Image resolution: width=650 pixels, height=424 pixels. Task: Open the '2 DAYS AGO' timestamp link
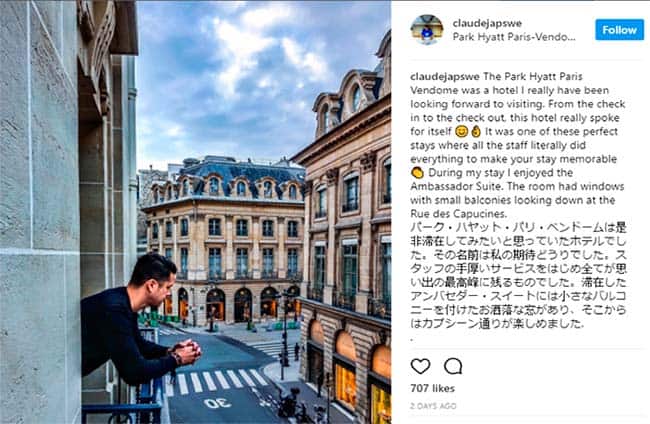433,406
